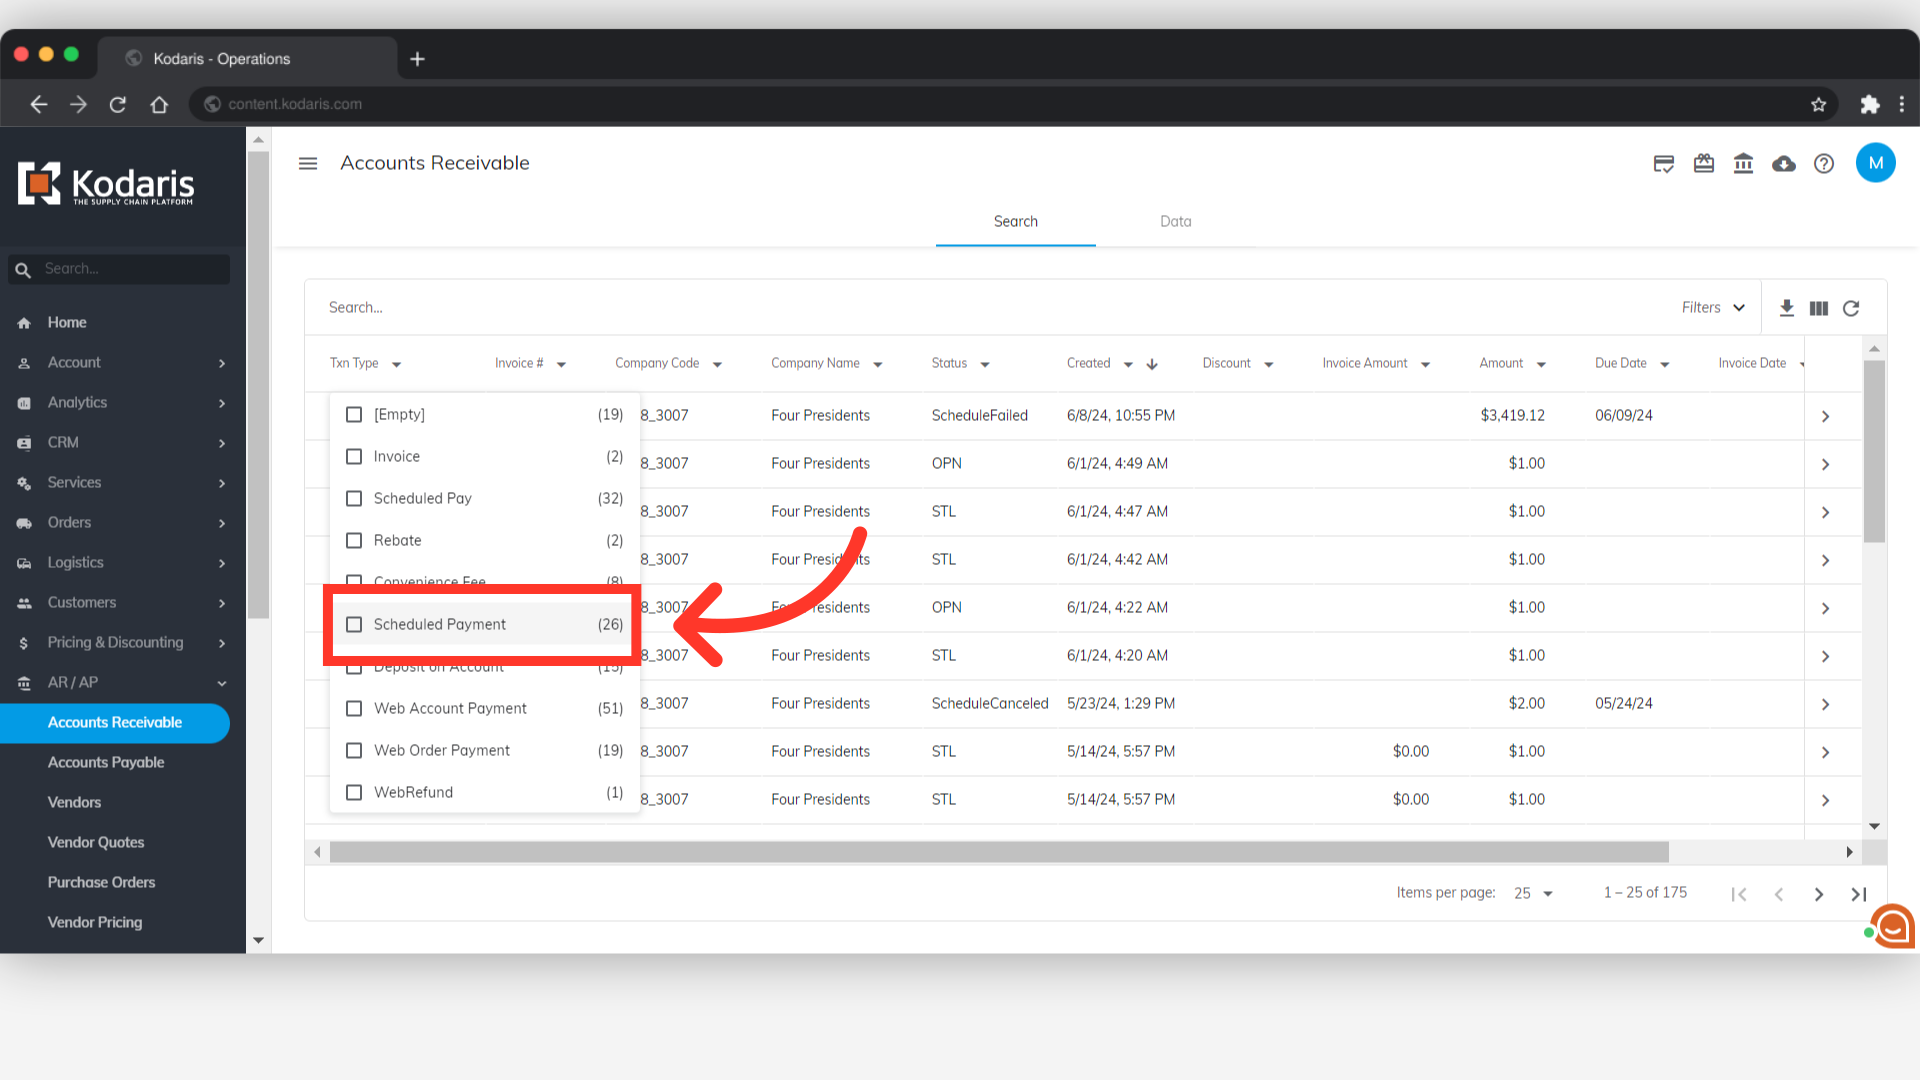Tick the Invoice filter checkbox
Image resolution: width=1920 pixels, height=1080 pixels.
coord(354,456)
